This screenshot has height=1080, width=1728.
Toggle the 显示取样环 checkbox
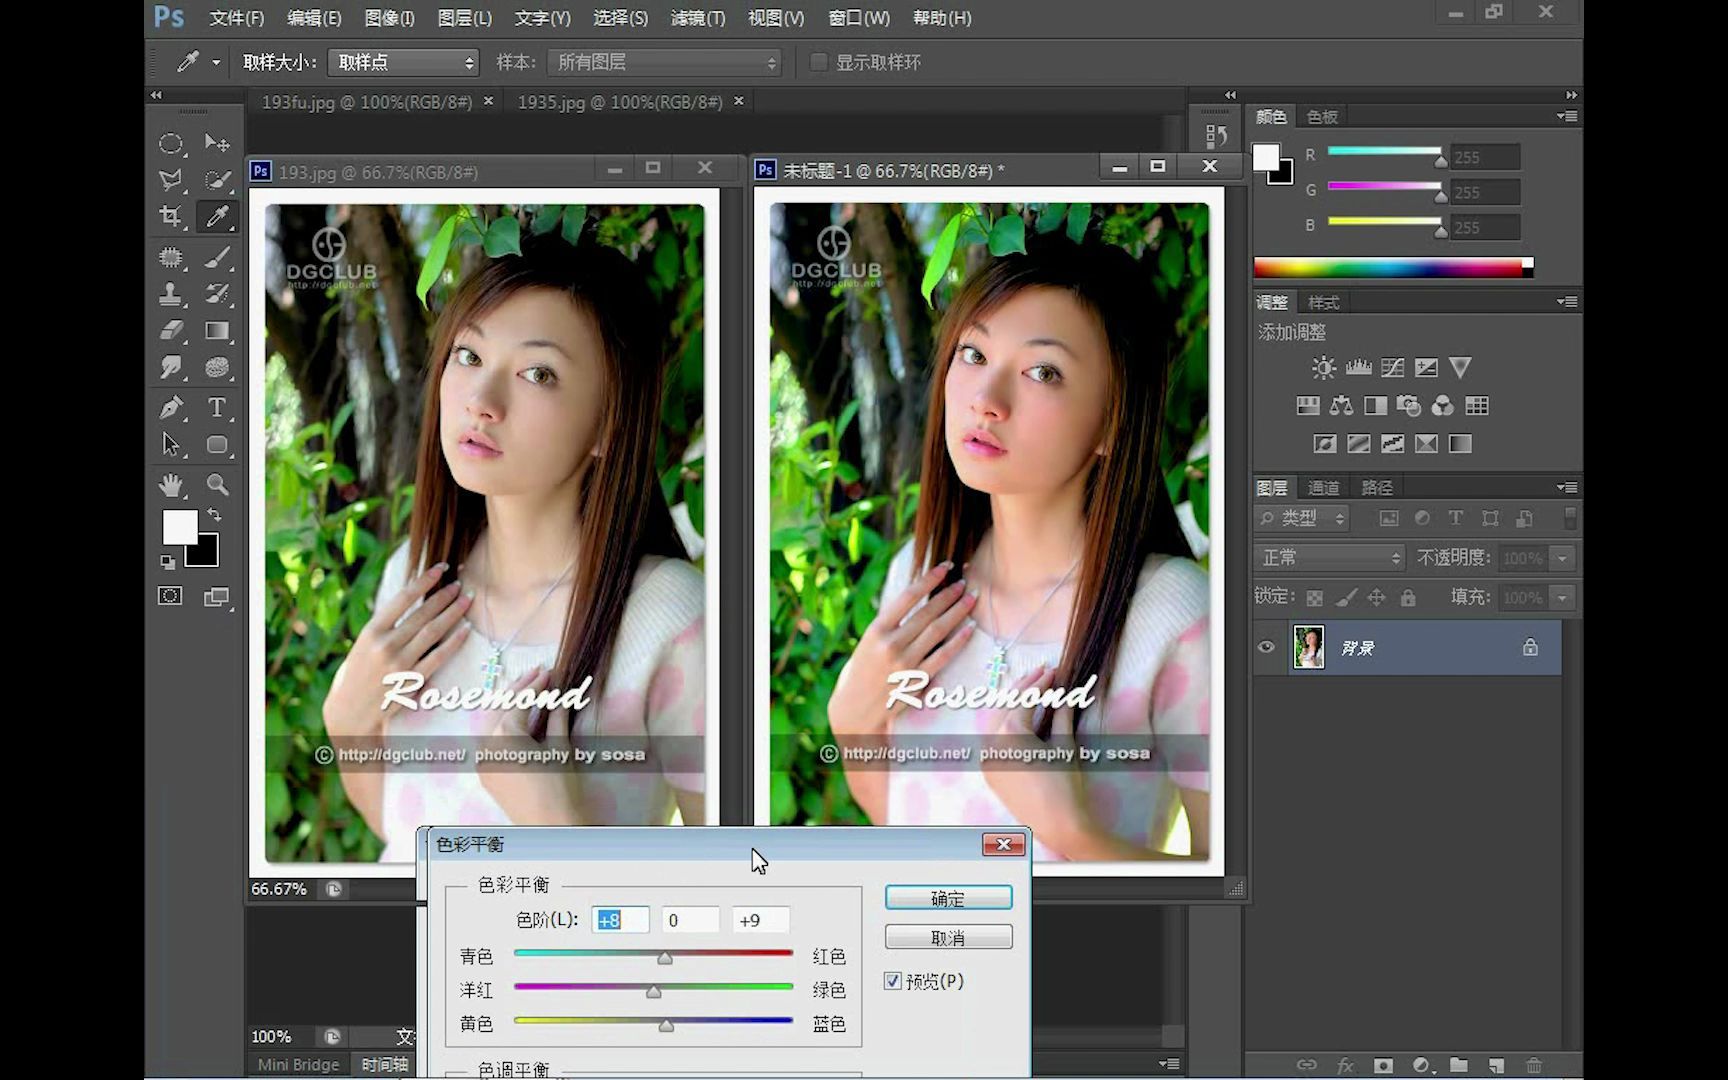pyautogui.click(x=818, y=62)
